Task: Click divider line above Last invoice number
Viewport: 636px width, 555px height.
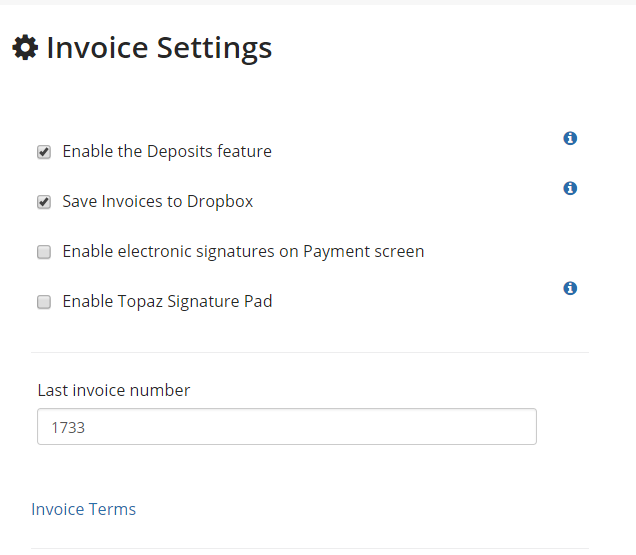Action: click(x=310, y=353)
